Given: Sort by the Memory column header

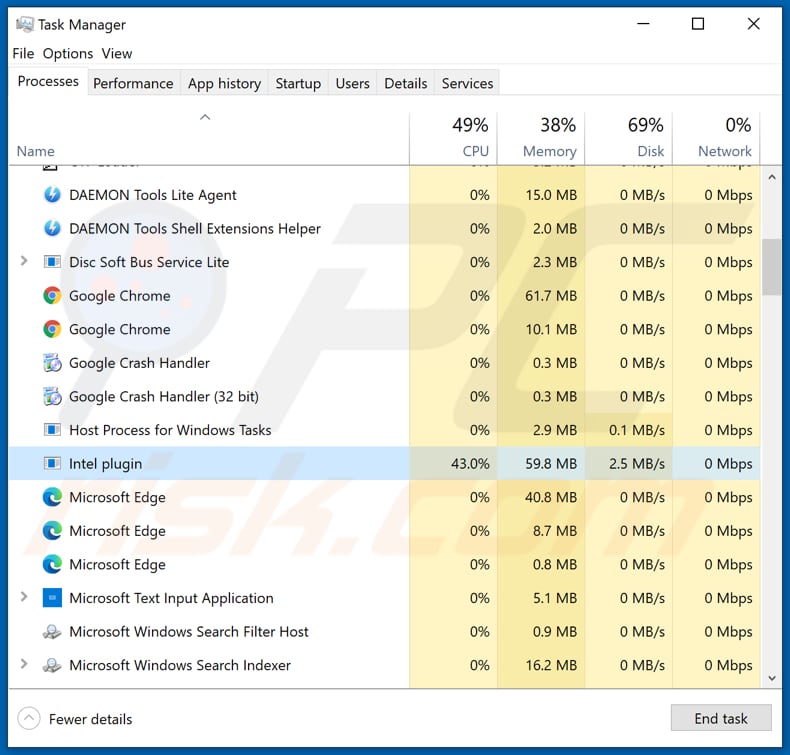Looking at the screenshot, I should (x=541, y=138).
